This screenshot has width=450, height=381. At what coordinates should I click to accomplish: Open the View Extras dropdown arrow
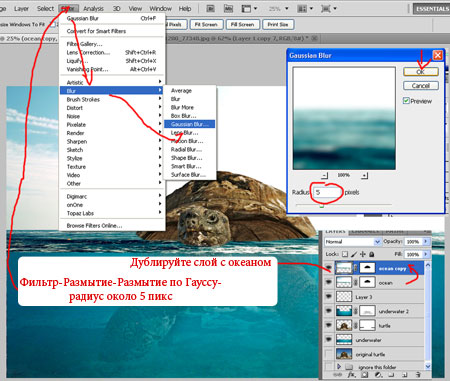coord(256,9)
